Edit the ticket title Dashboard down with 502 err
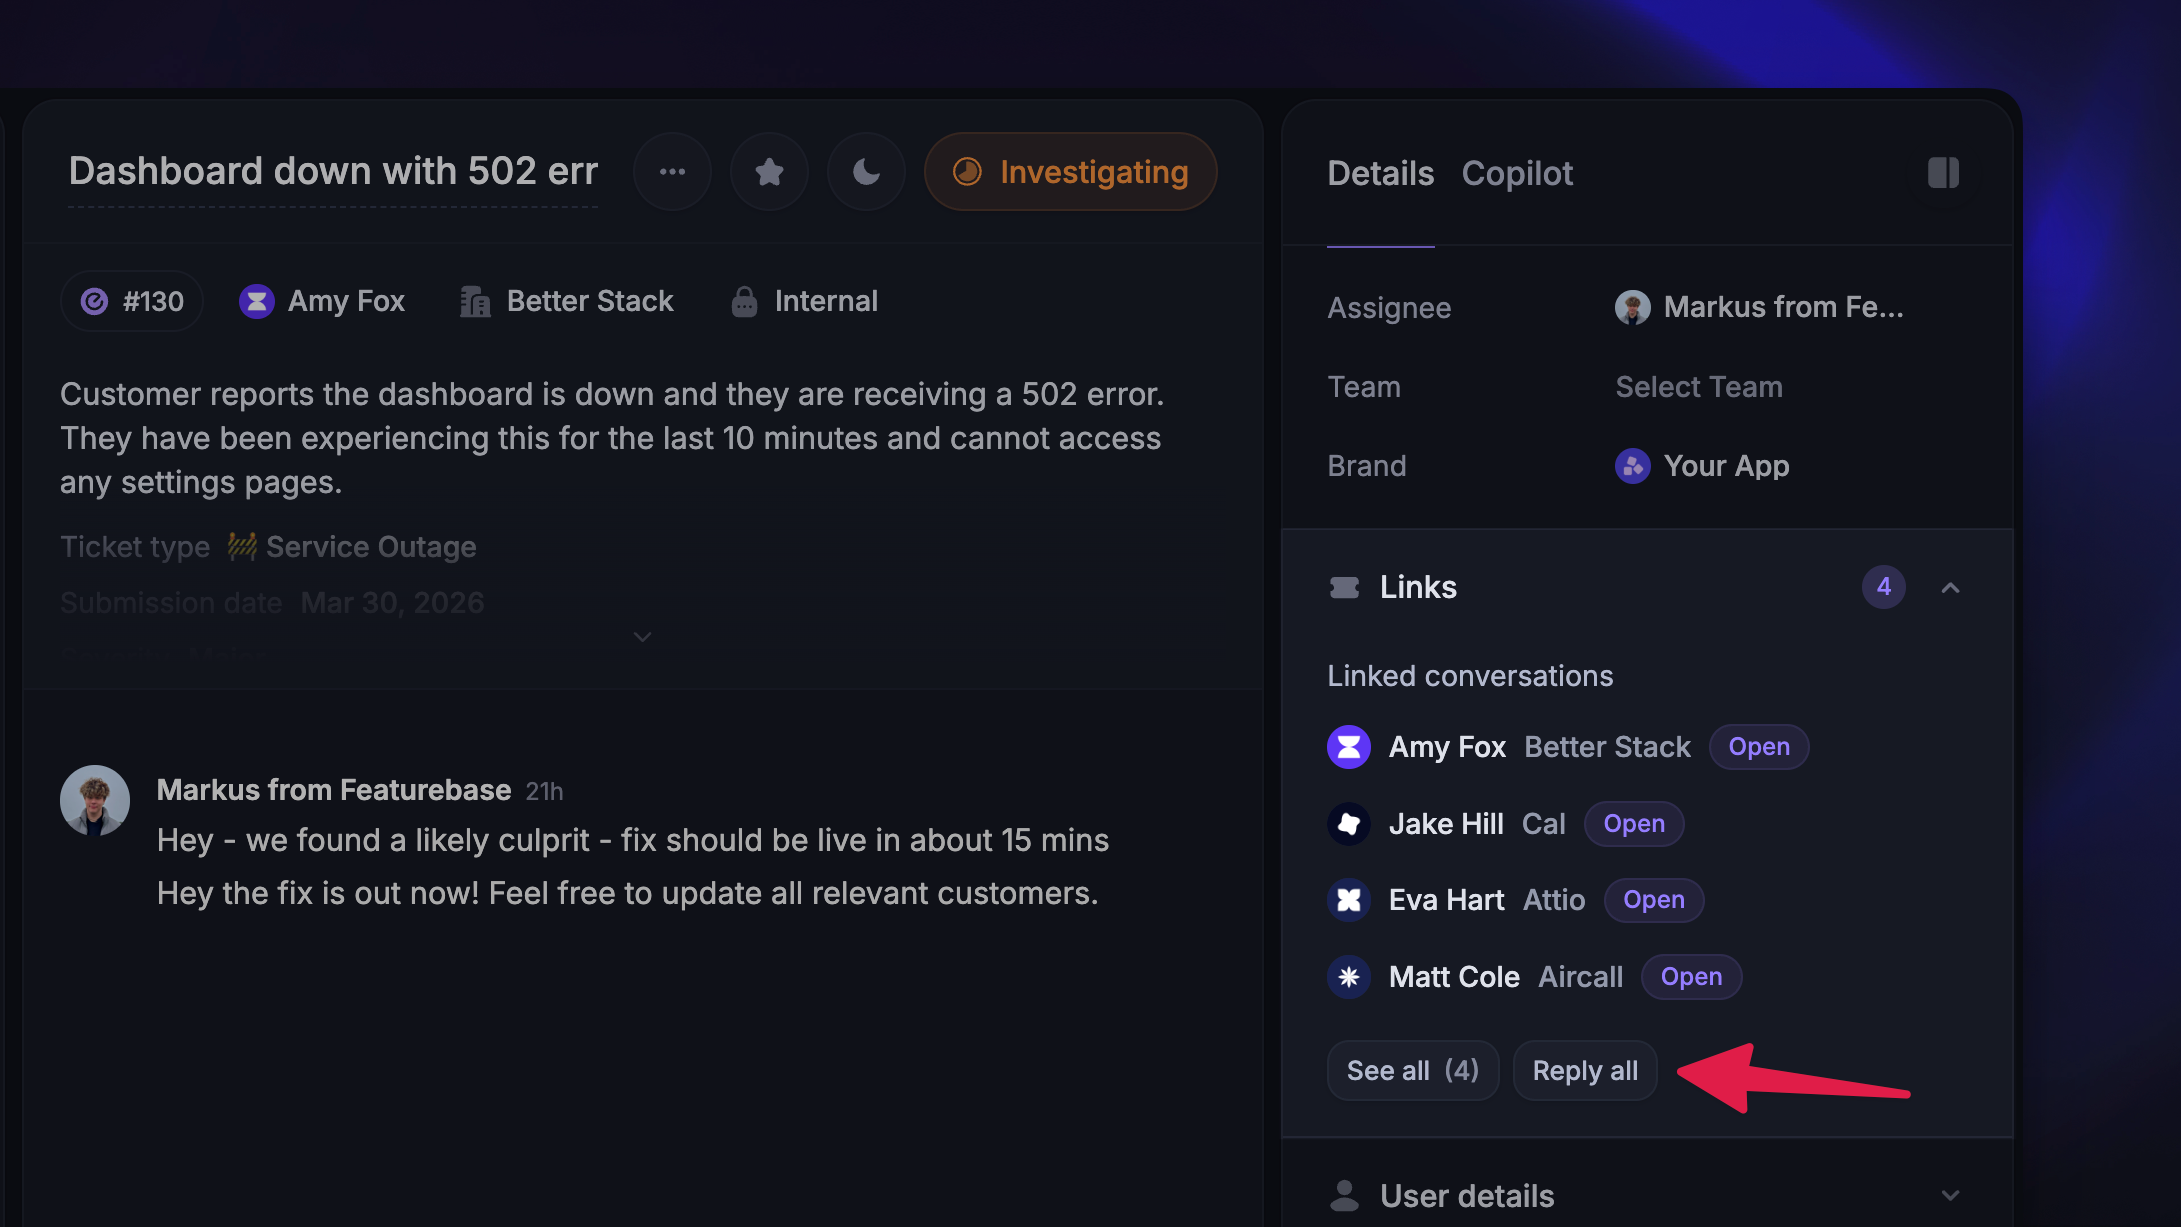This screenshot has width=2181, height=1227. 333,172
